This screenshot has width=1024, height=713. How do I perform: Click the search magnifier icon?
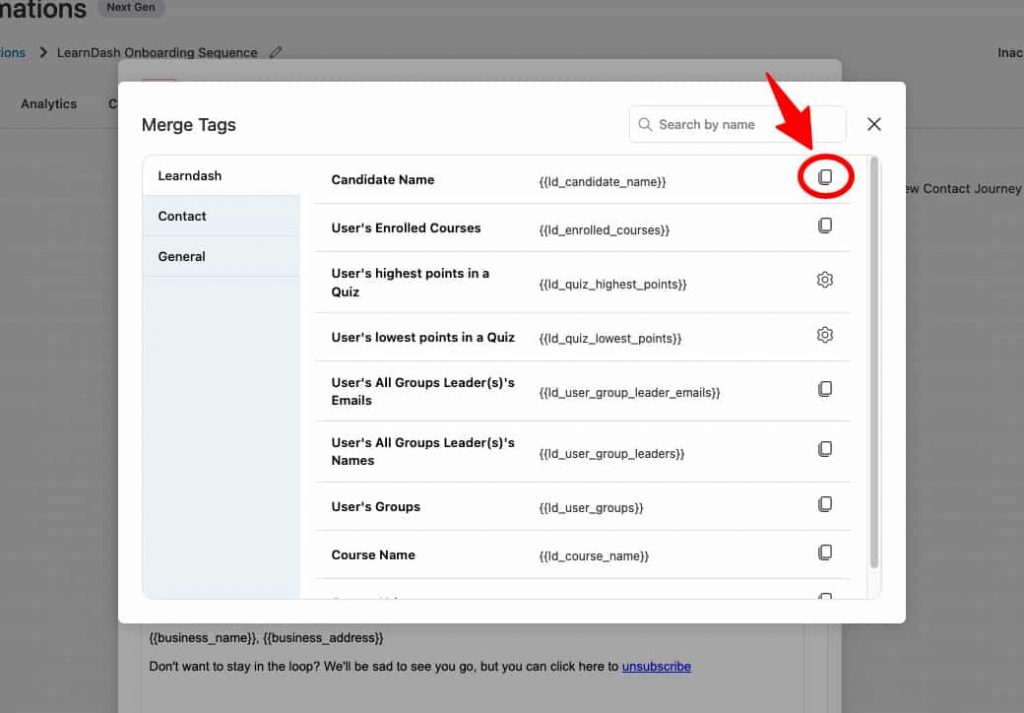click(x=645, y=124)
